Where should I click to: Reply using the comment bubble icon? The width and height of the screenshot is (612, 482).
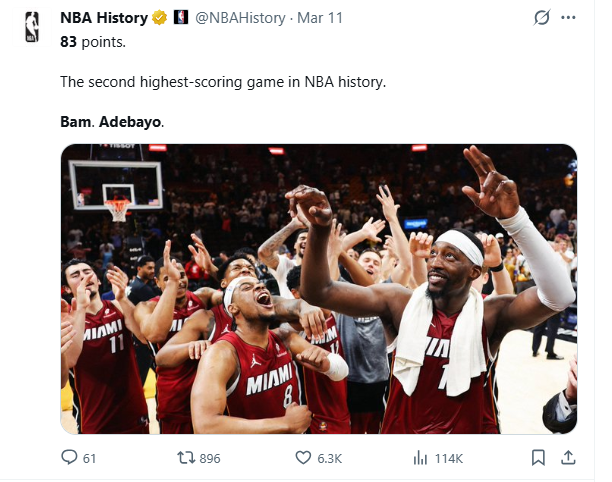[x=69, y=458]
